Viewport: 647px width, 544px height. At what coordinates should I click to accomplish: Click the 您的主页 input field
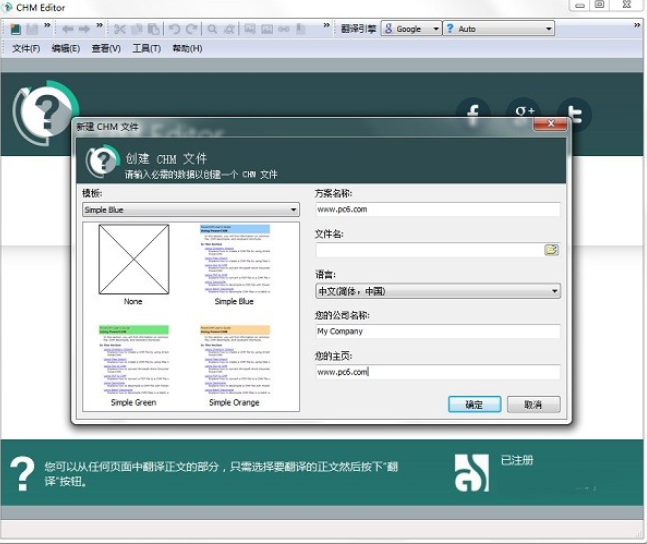click(438, 372)
